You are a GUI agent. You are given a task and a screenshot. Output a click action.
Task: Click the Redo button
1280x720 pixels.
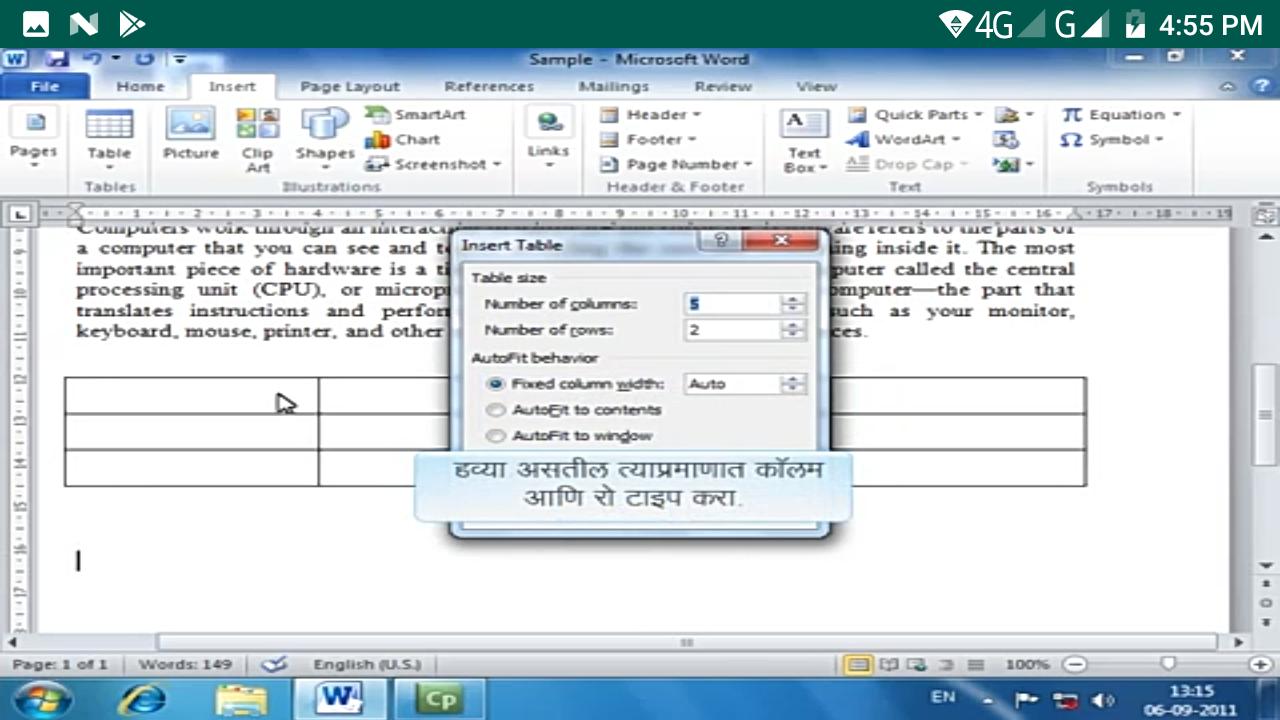(x=145, y=59)
